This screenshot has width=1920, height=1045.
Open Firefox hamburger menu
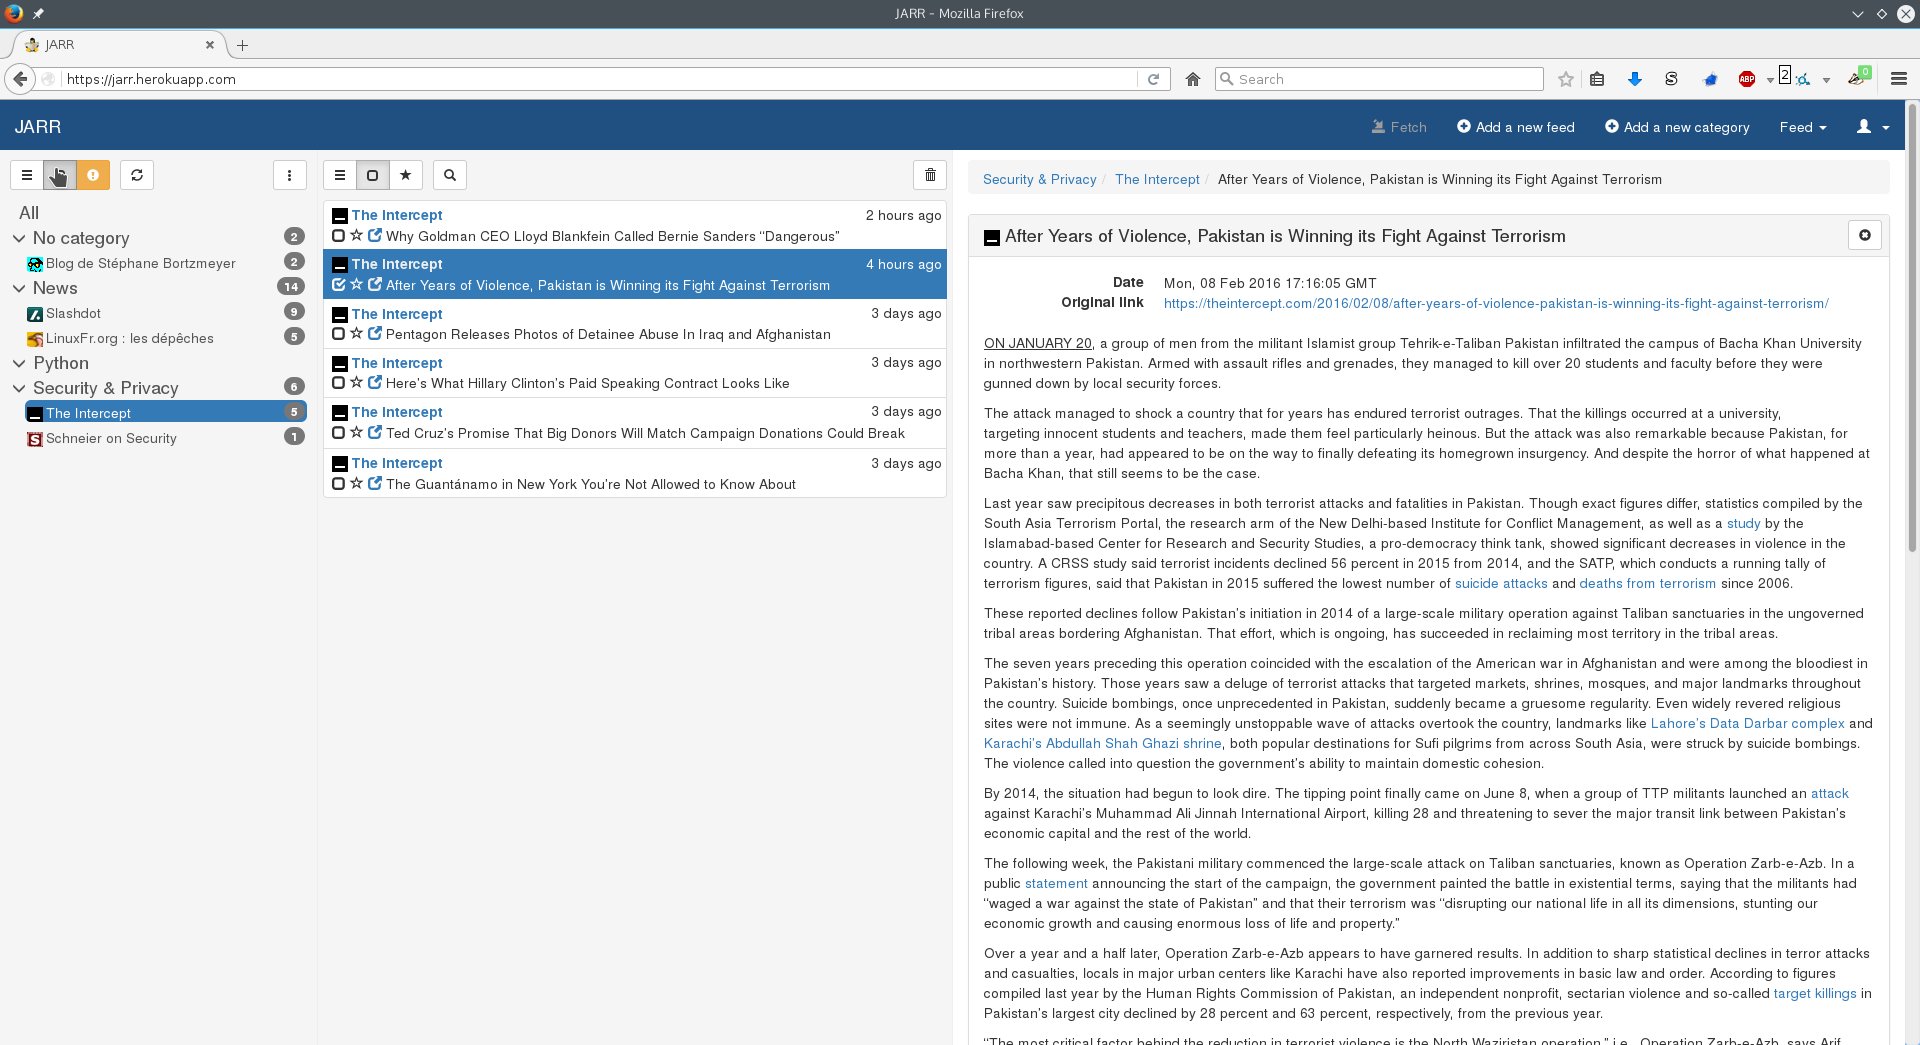click(x=1899, y=79)
